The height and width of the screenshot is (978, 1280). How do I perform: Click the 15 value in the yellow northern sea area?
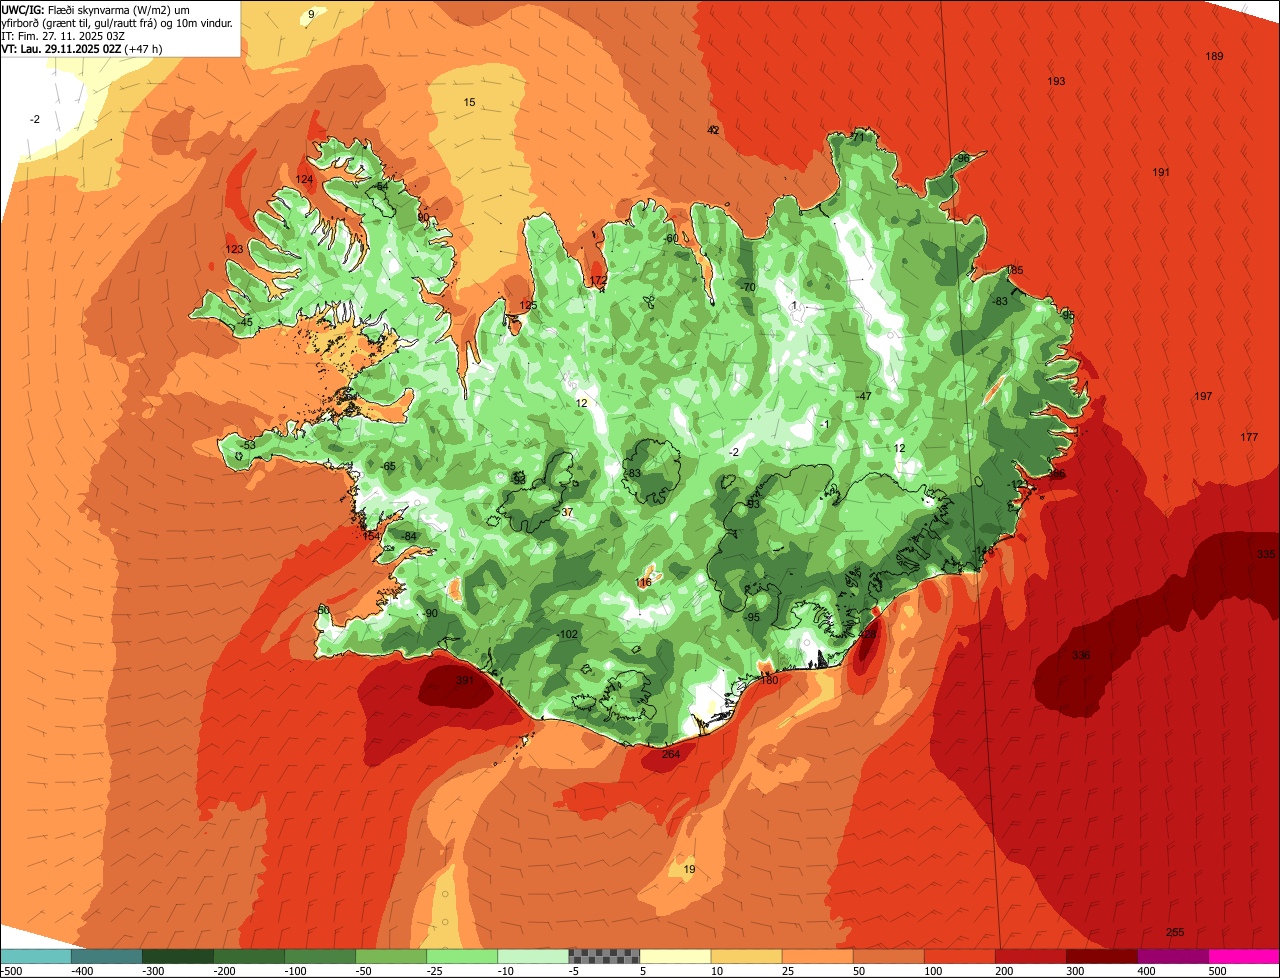pyautogui.click(x=469, y=102)
